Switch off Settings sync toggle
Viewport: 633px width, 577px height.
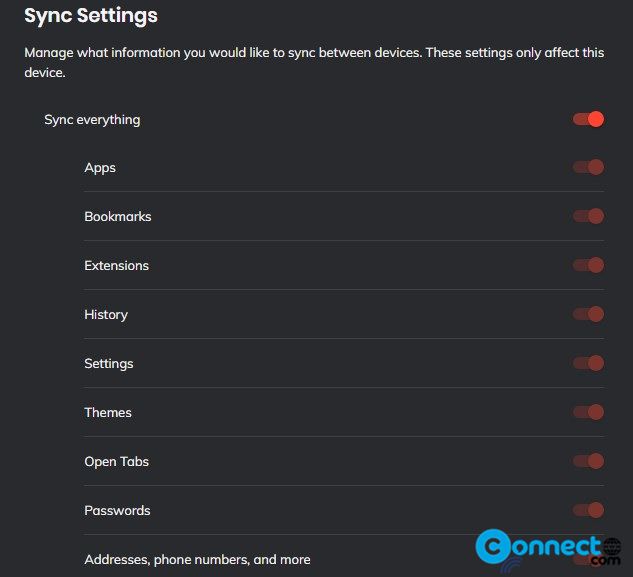click(x=588, y=363)
